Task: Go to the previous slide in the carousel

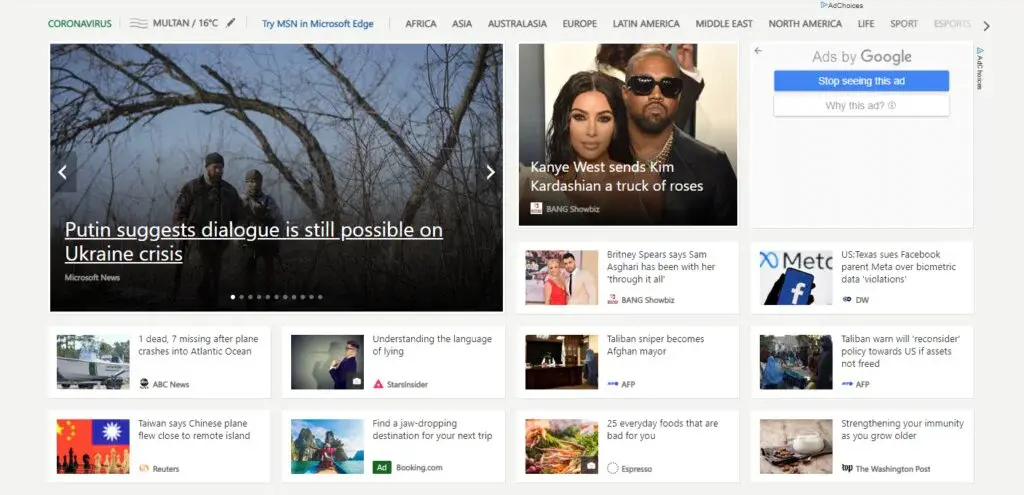Action: 63,172
